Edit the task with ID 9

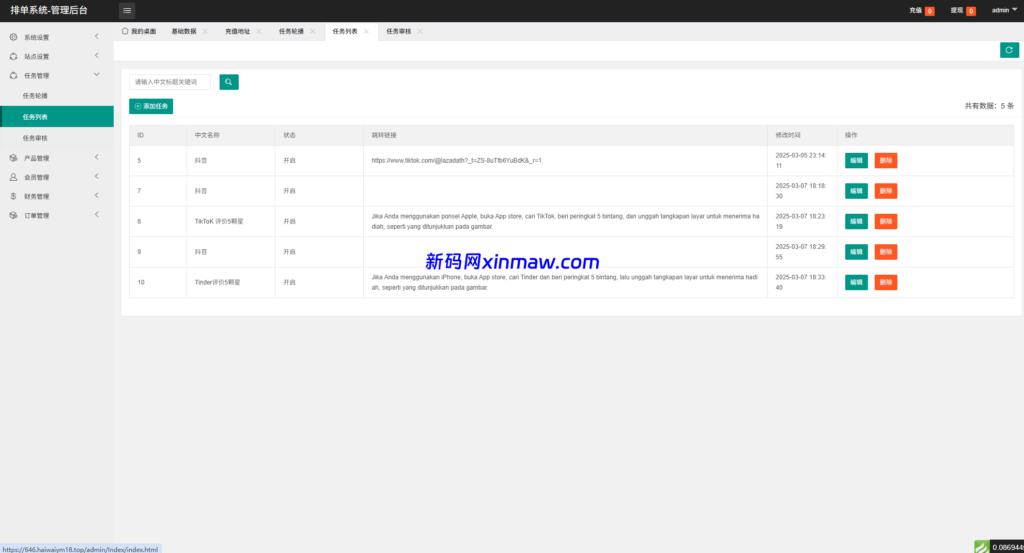856,252
